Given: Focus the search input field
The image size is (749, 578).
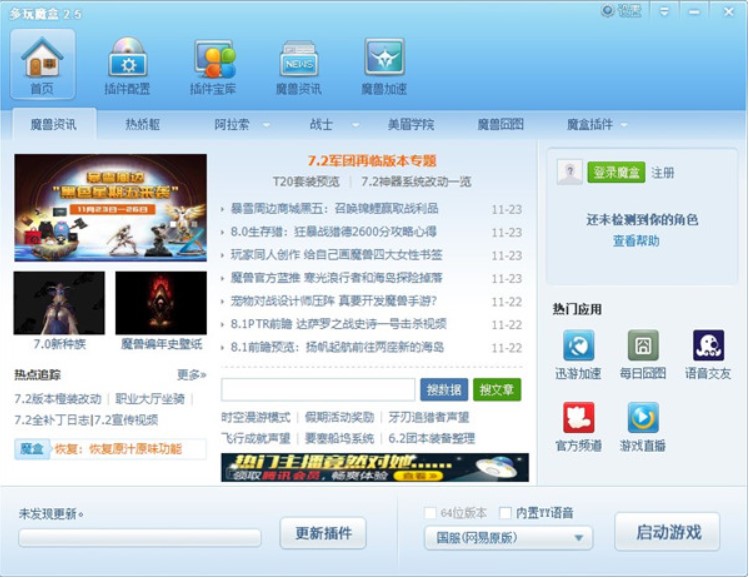Looking at the screenshot, I should coord(318,390).
